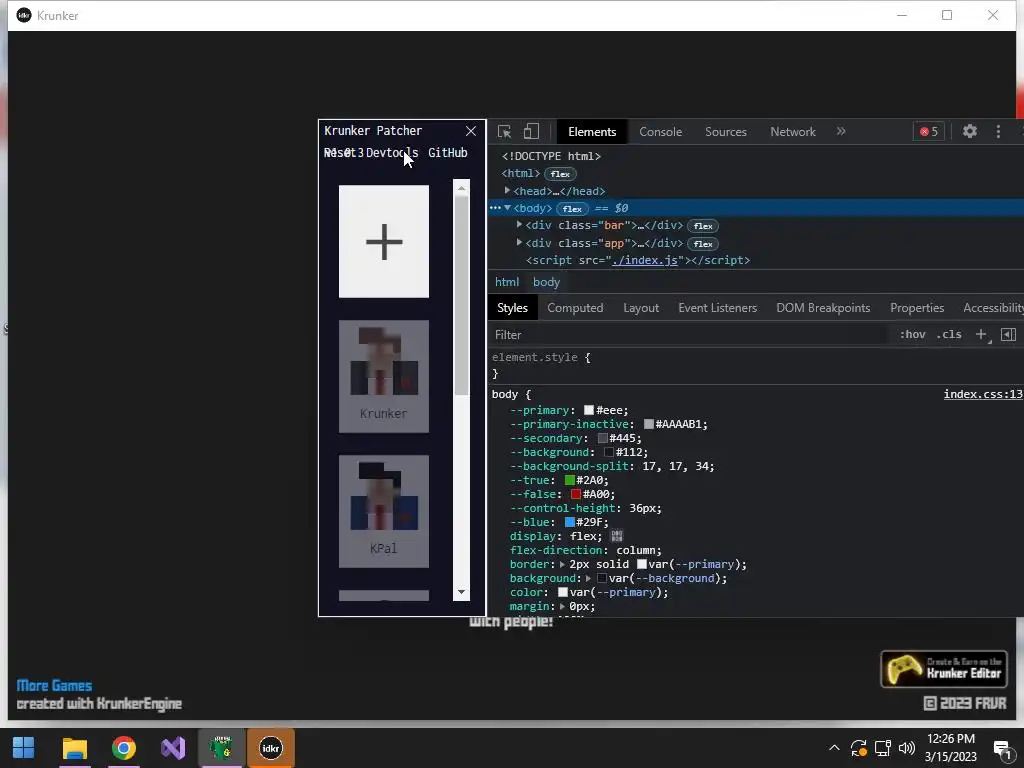Click the --false #A00 red swatch
Viewport: 1024px width, 768px height.
pyautogui.click(x=575, y=494)
